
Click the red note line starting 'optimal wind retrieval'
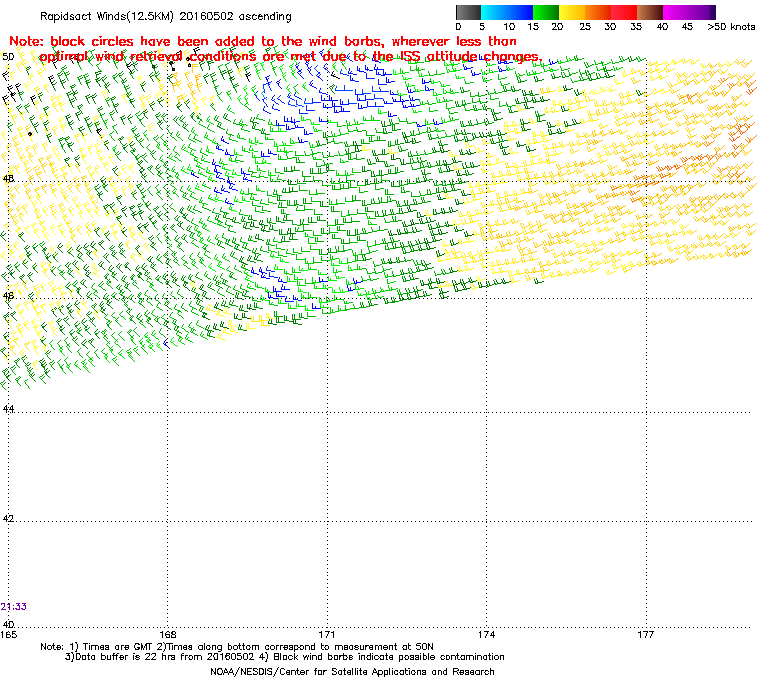290,57
